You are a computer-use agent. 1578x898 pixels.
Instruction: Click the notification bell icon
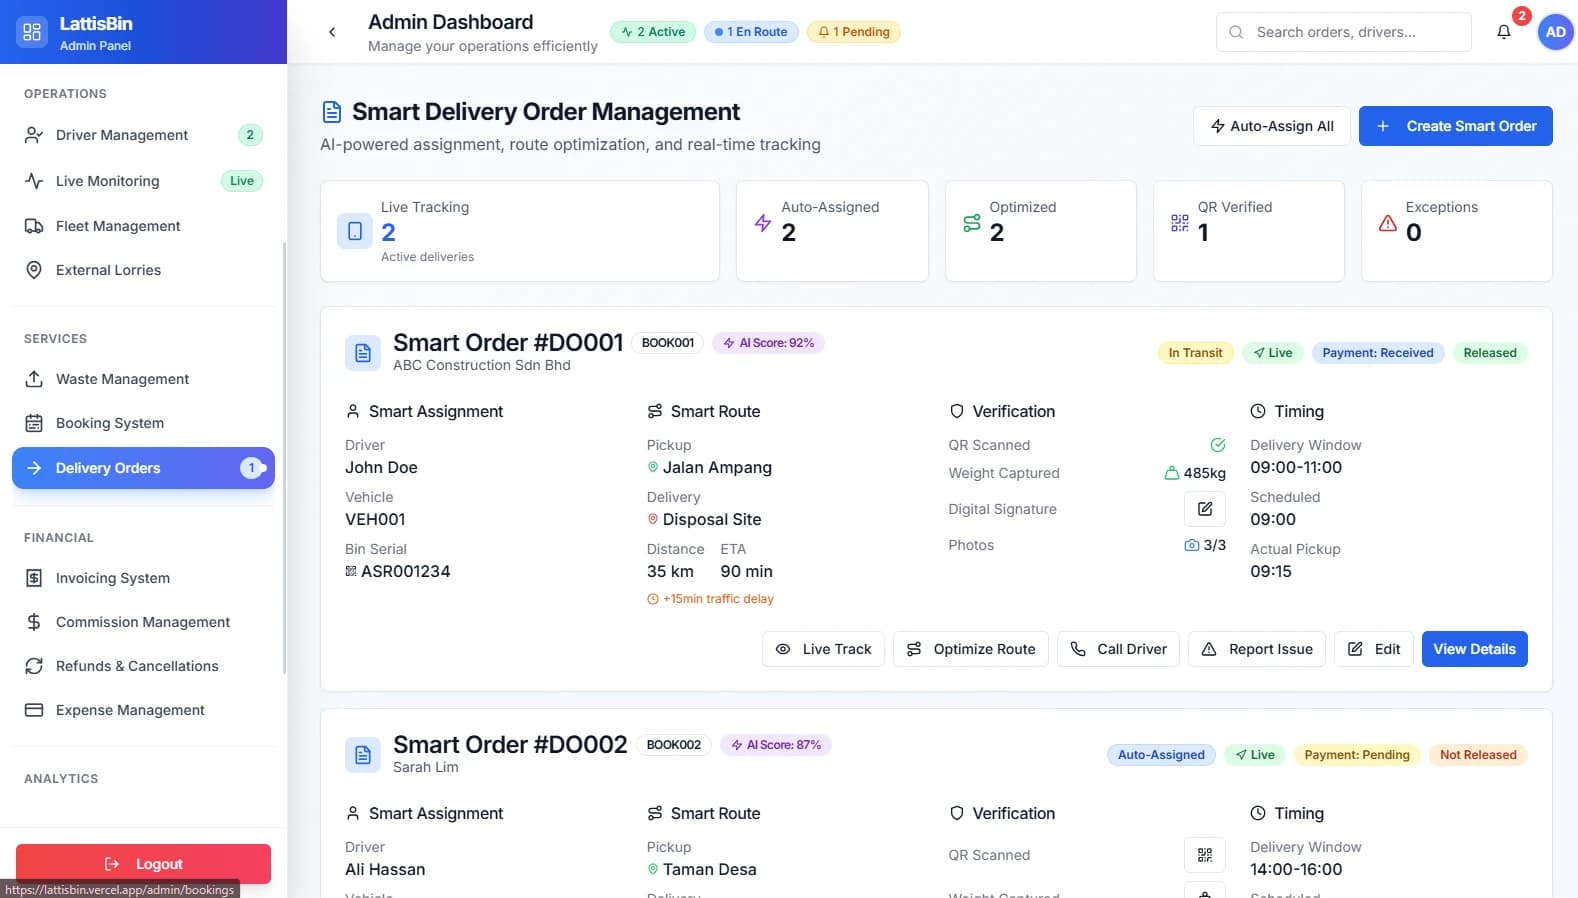point(1503,32)
